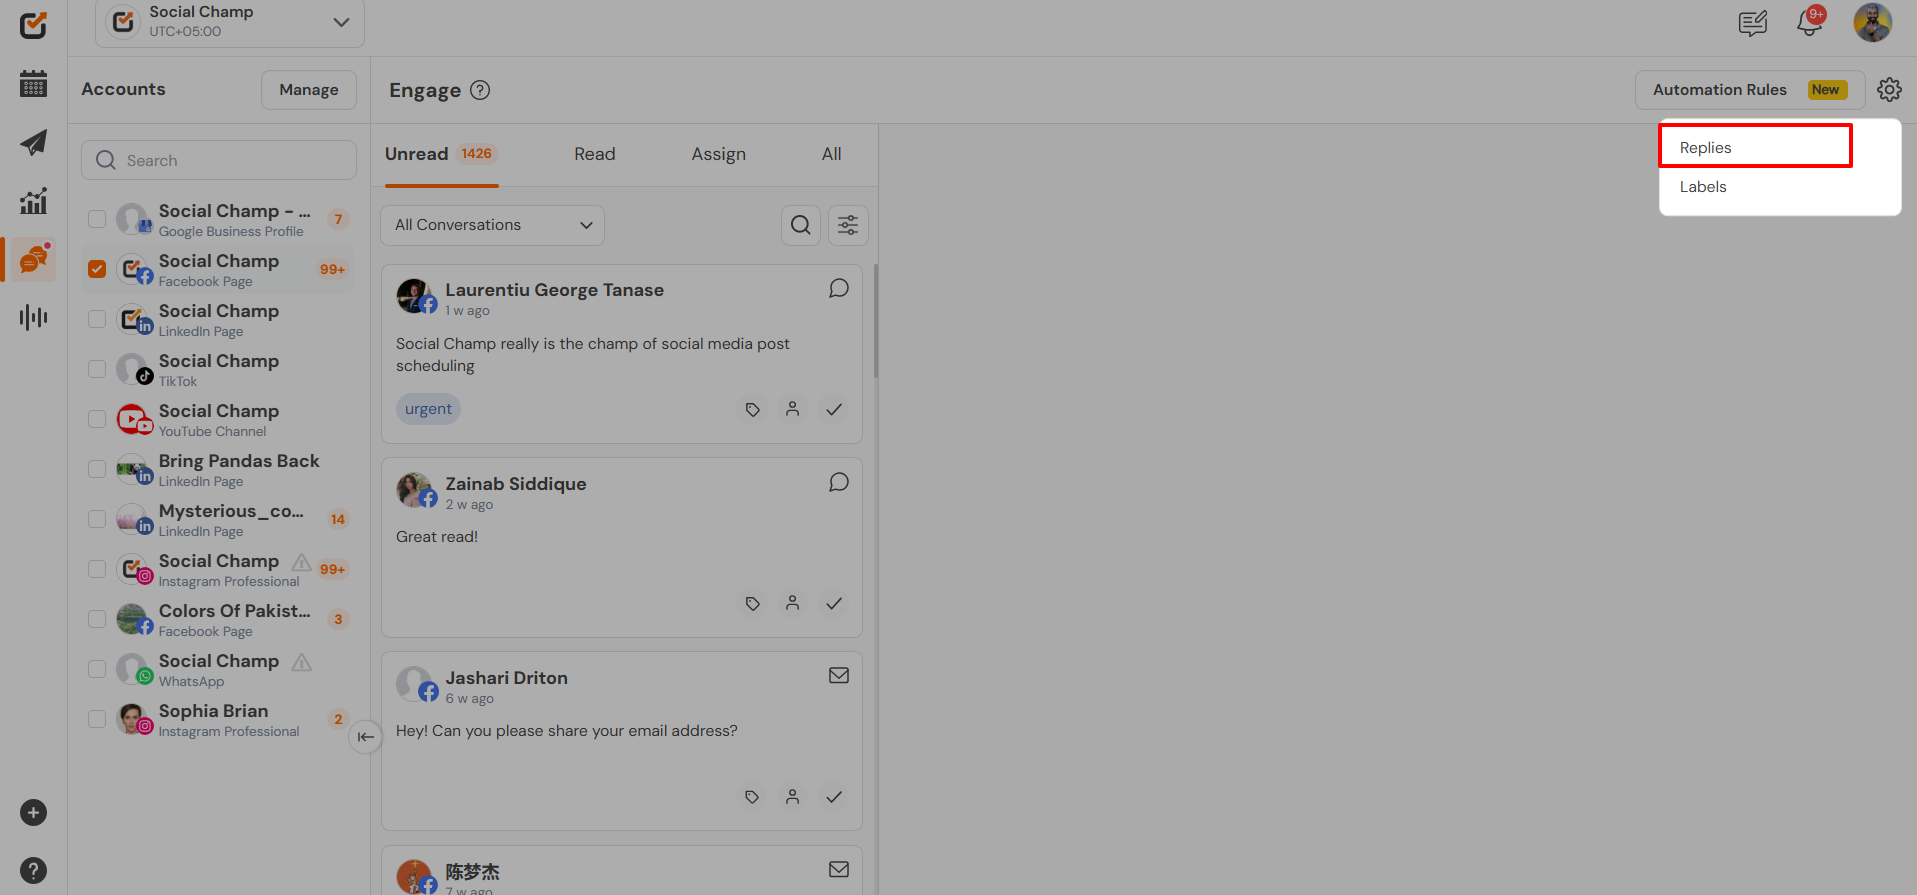
Task: Open comment icon on Laurentiu George Tanase card
Action: [x=839, y=288]
